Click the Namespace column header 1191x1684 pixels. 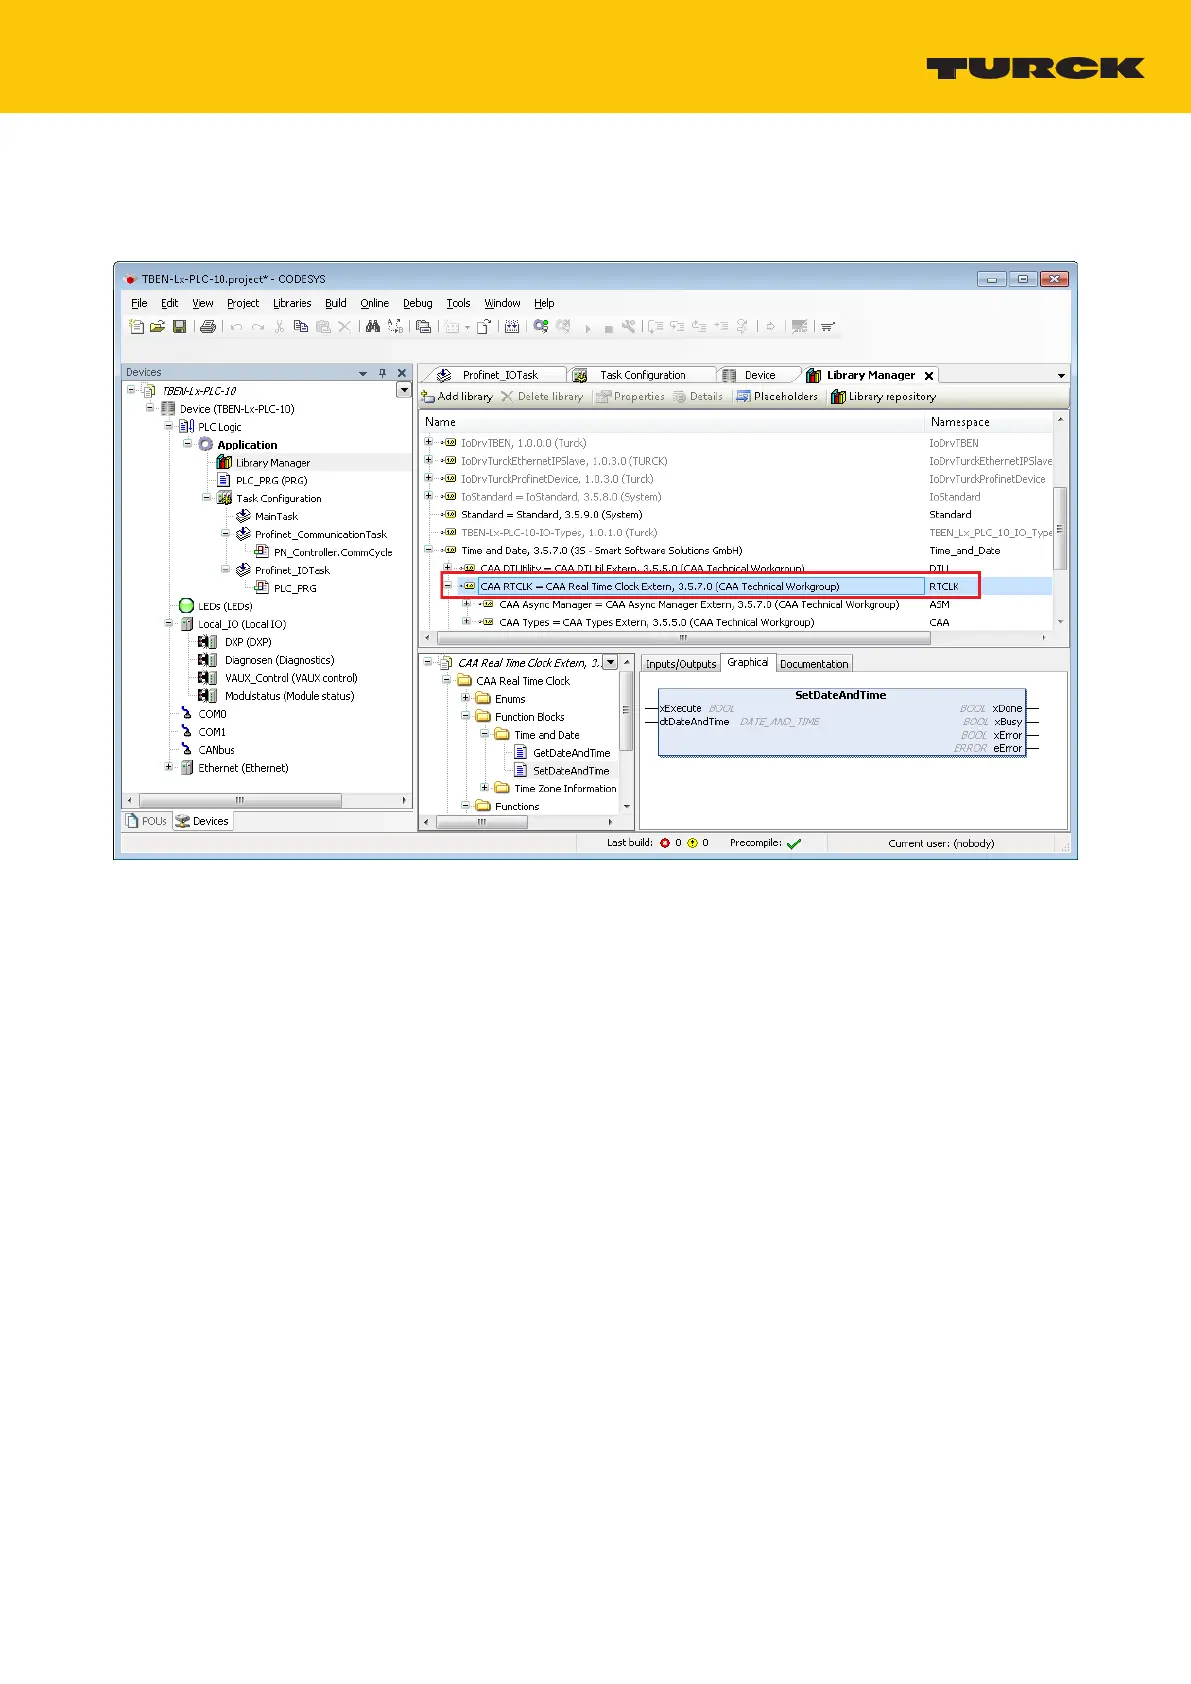(960, 422)
